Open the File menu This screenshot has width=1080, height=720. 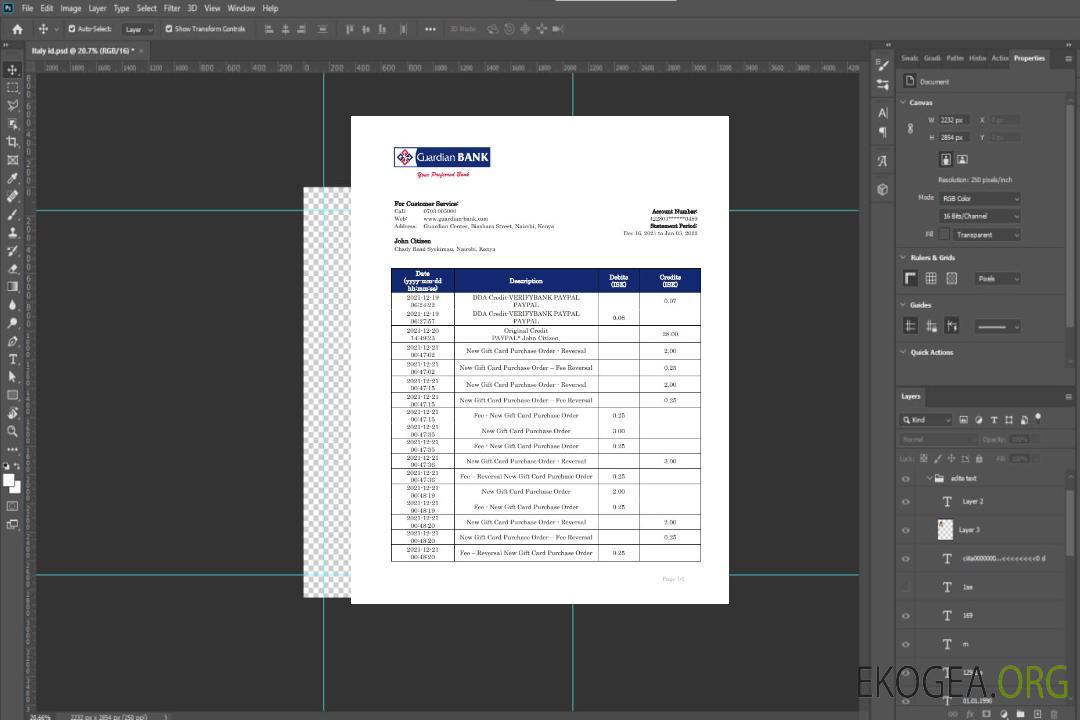[x=28, y=8]
